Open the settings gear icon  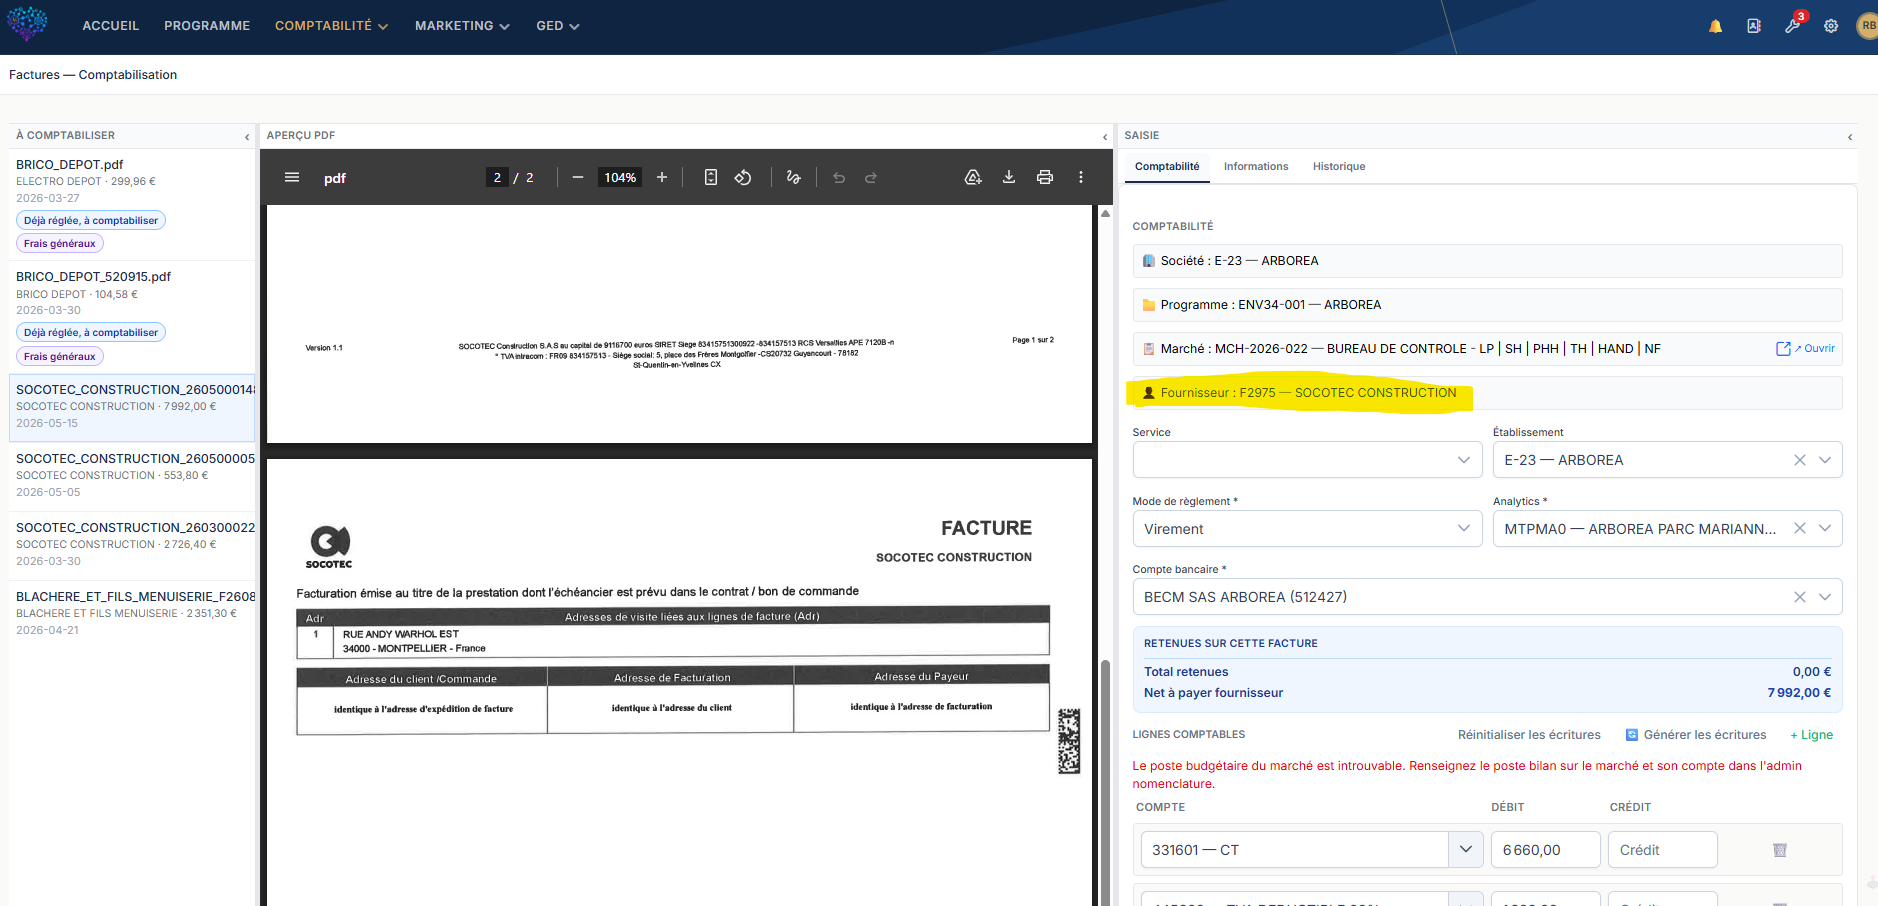tap(1831, 26)
